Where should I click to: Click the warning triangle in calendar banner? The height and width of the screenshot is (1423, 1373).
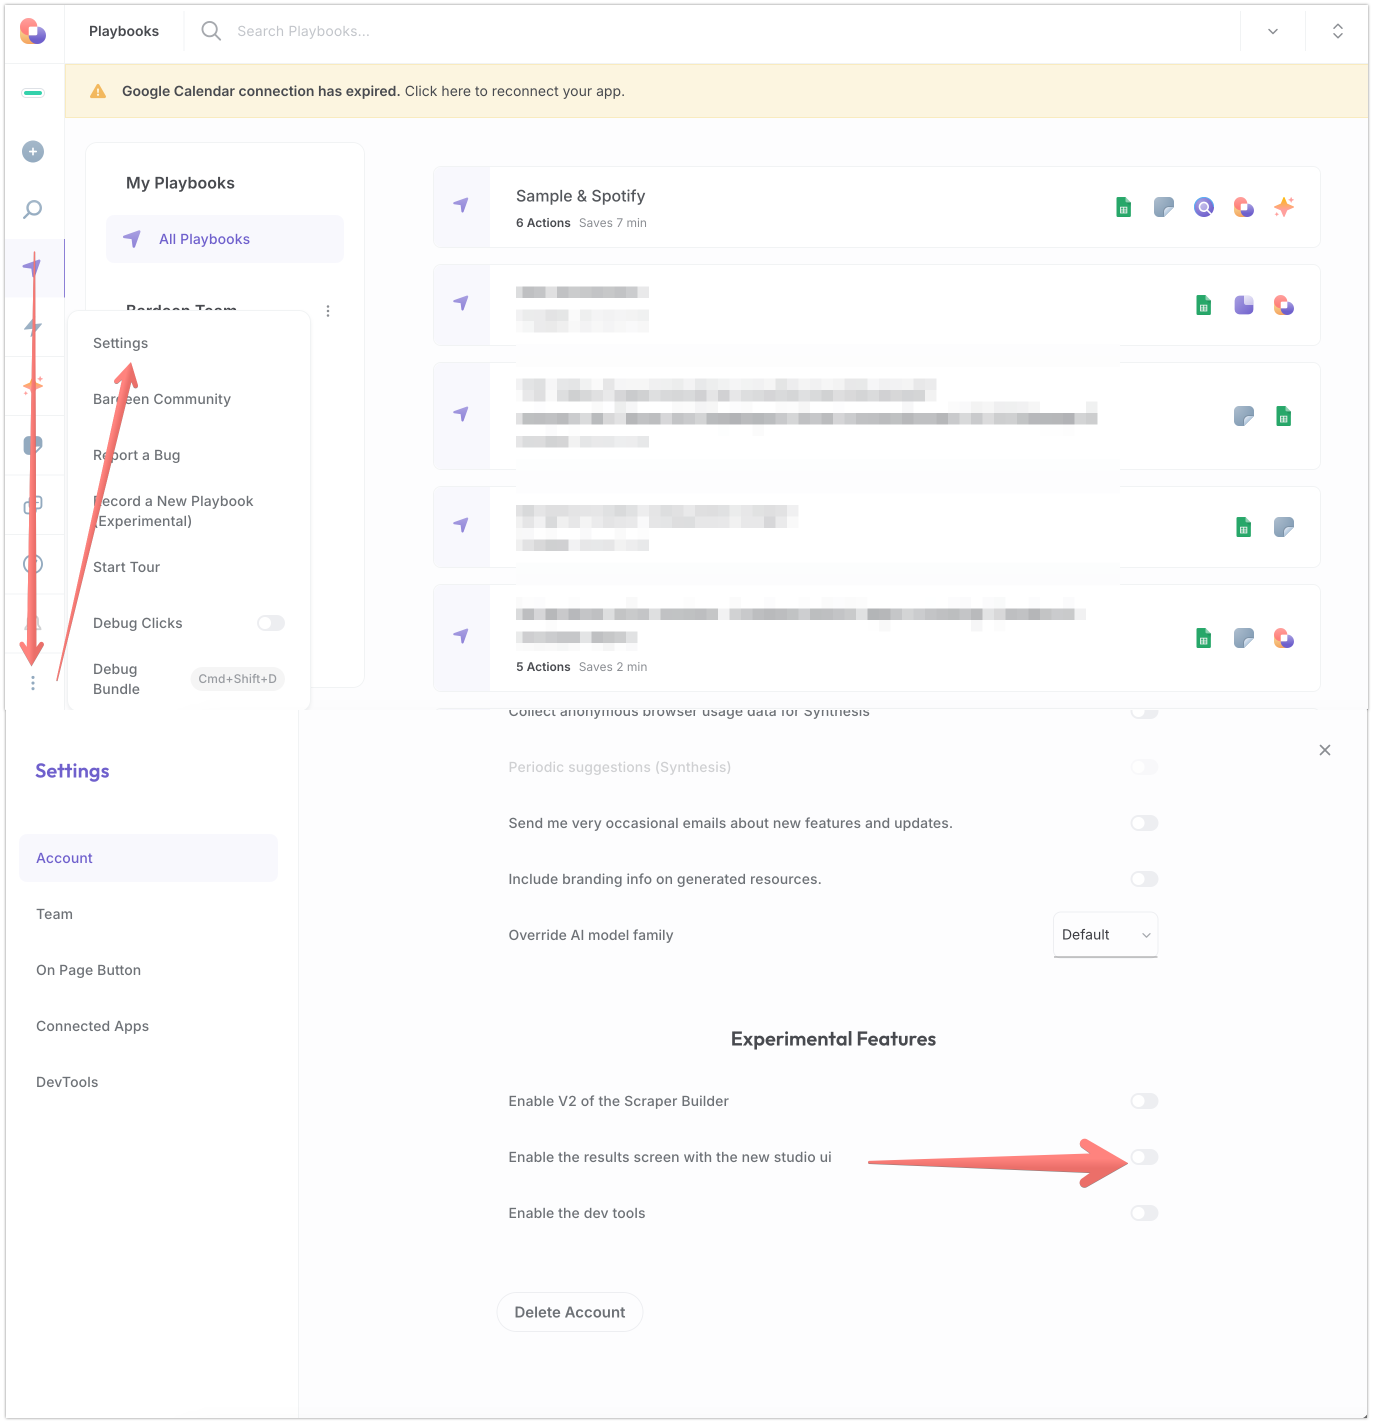(98, 91)
